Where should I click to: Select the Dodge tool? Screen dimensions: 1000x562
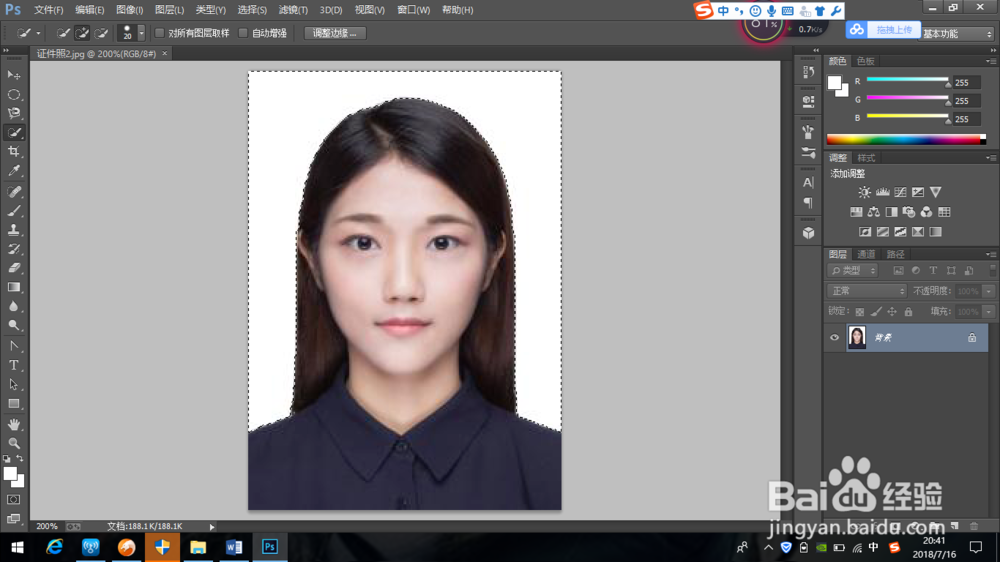[x=13, y=325]
